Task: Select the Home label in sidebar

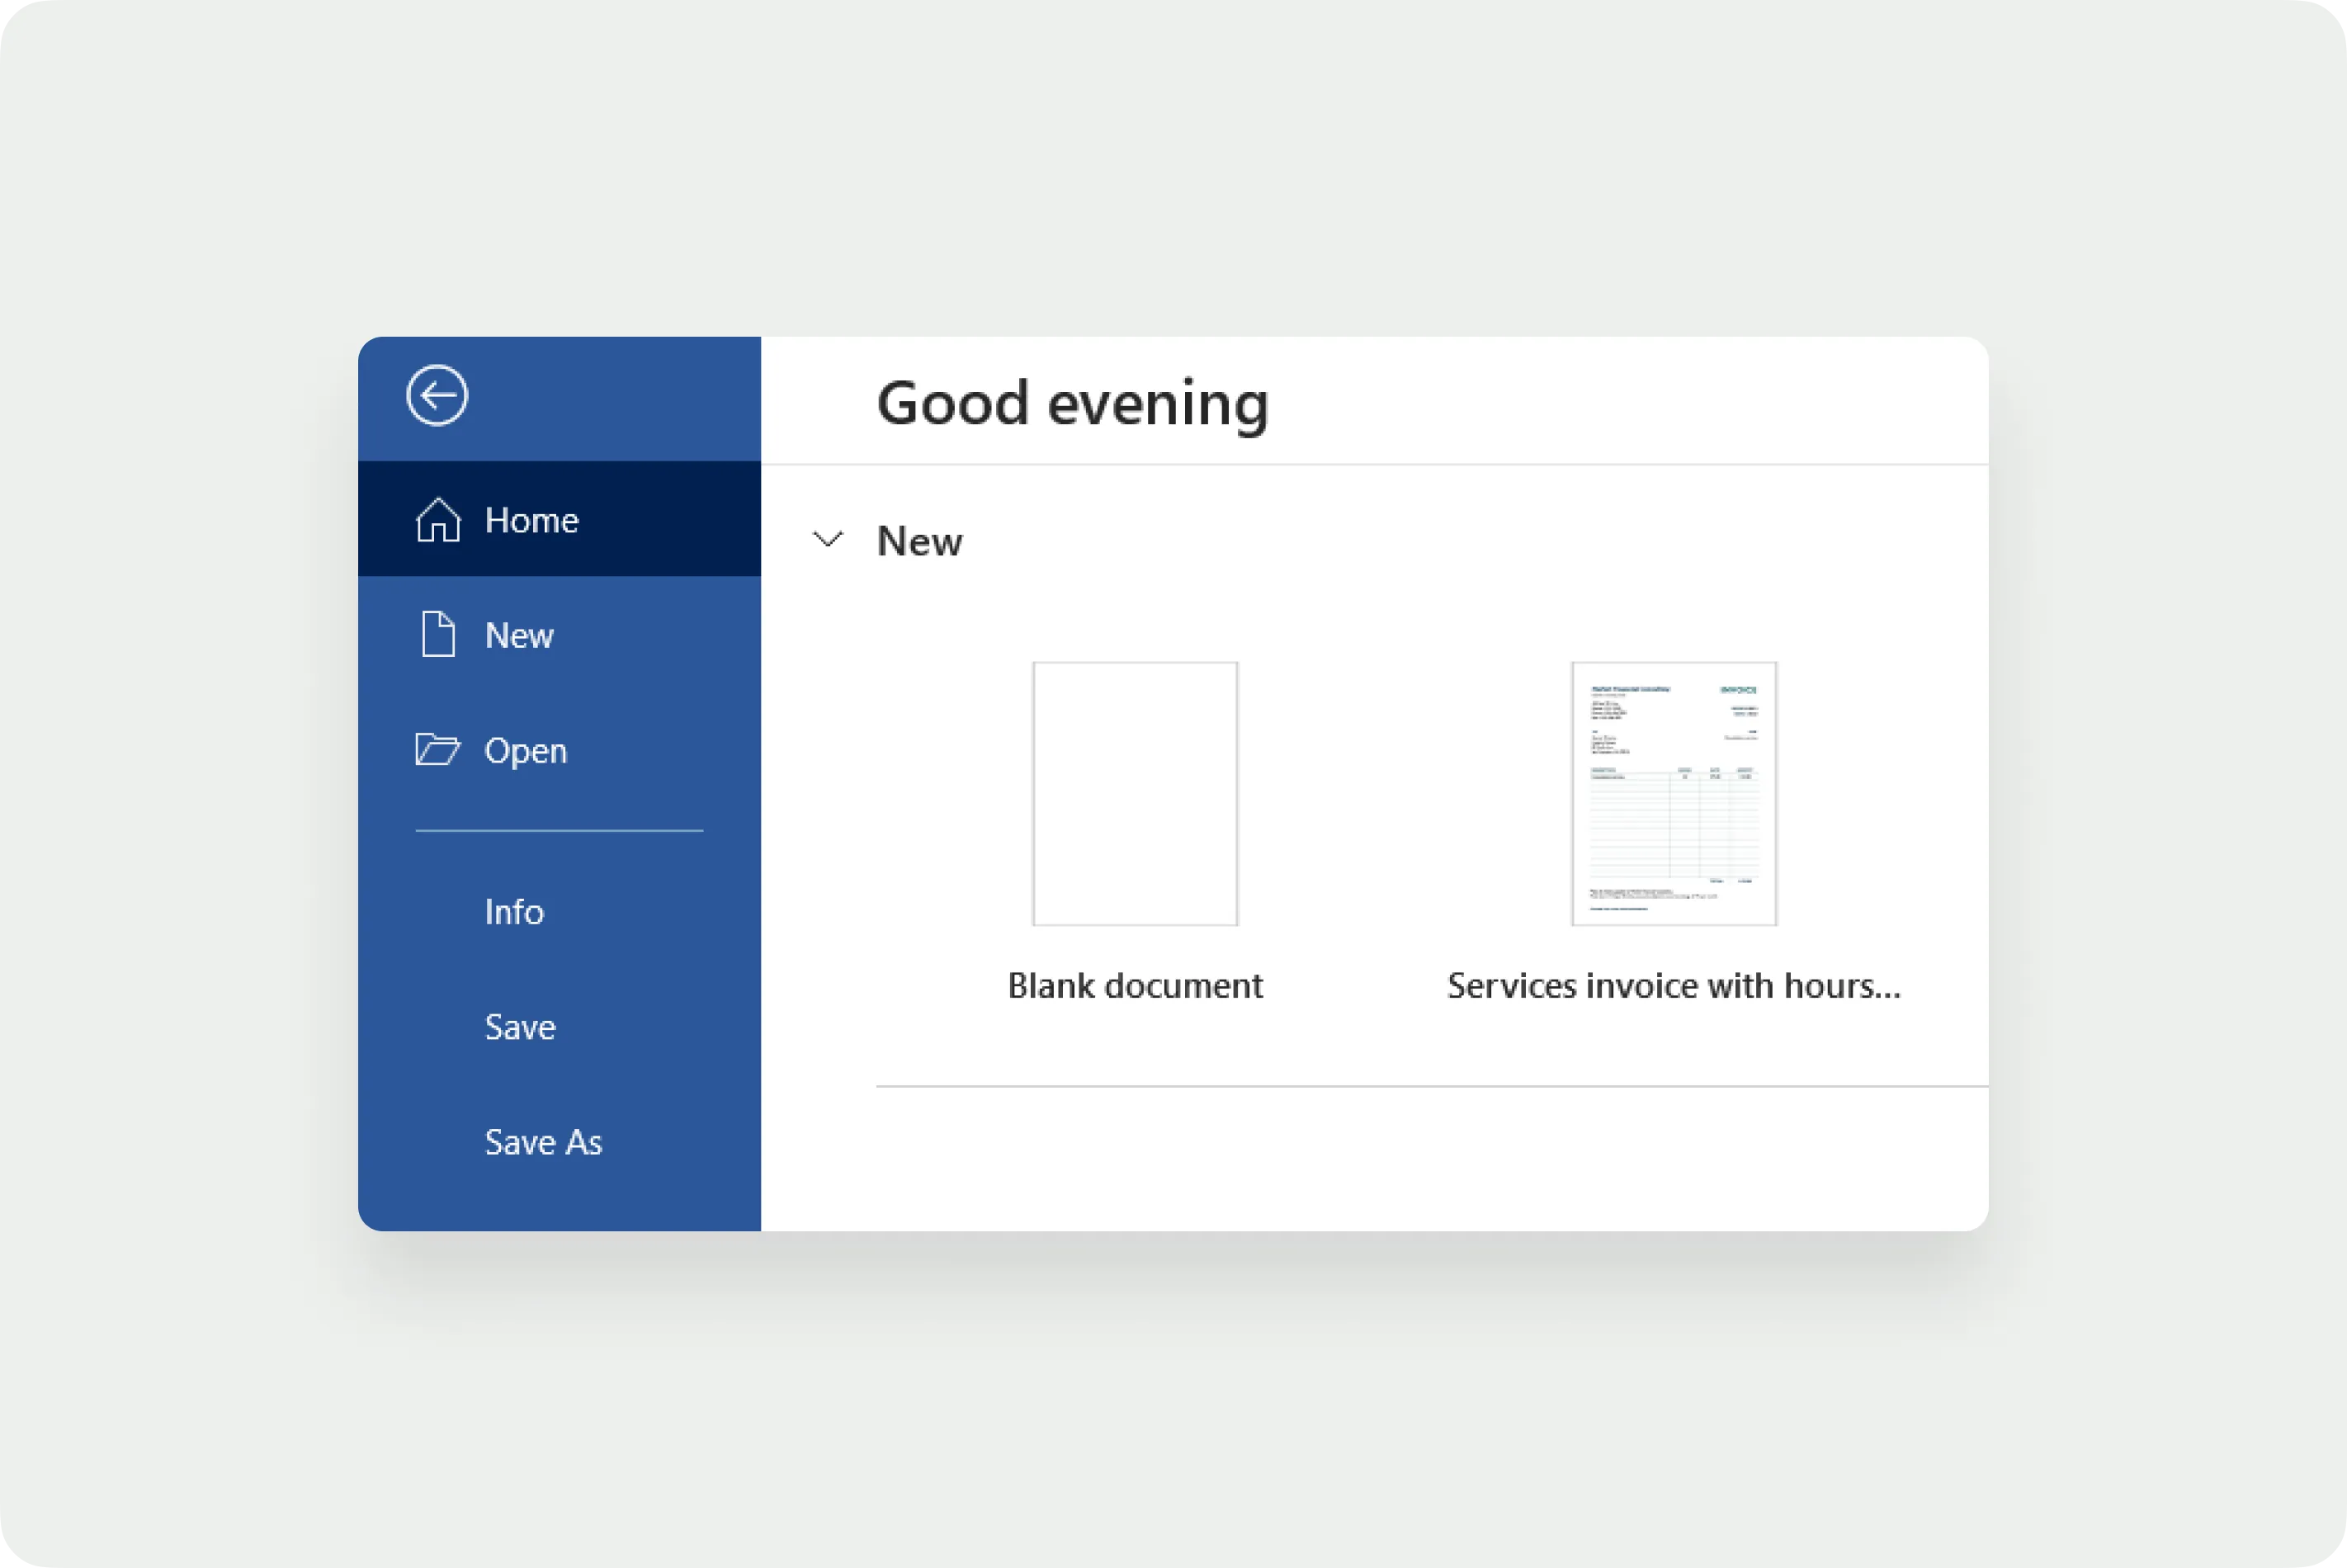Action: (531, 521)
